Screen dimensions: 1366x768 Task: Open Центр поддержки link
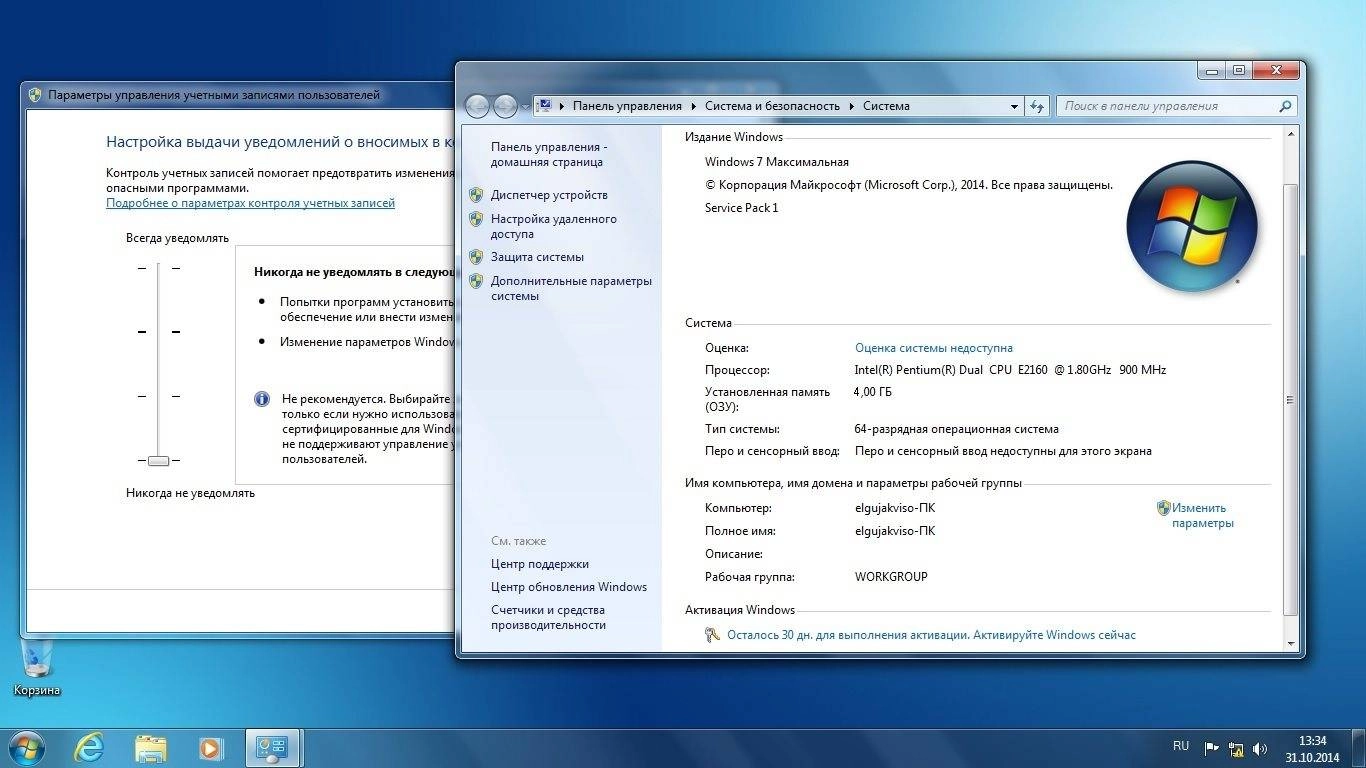(x=540, y=564)
